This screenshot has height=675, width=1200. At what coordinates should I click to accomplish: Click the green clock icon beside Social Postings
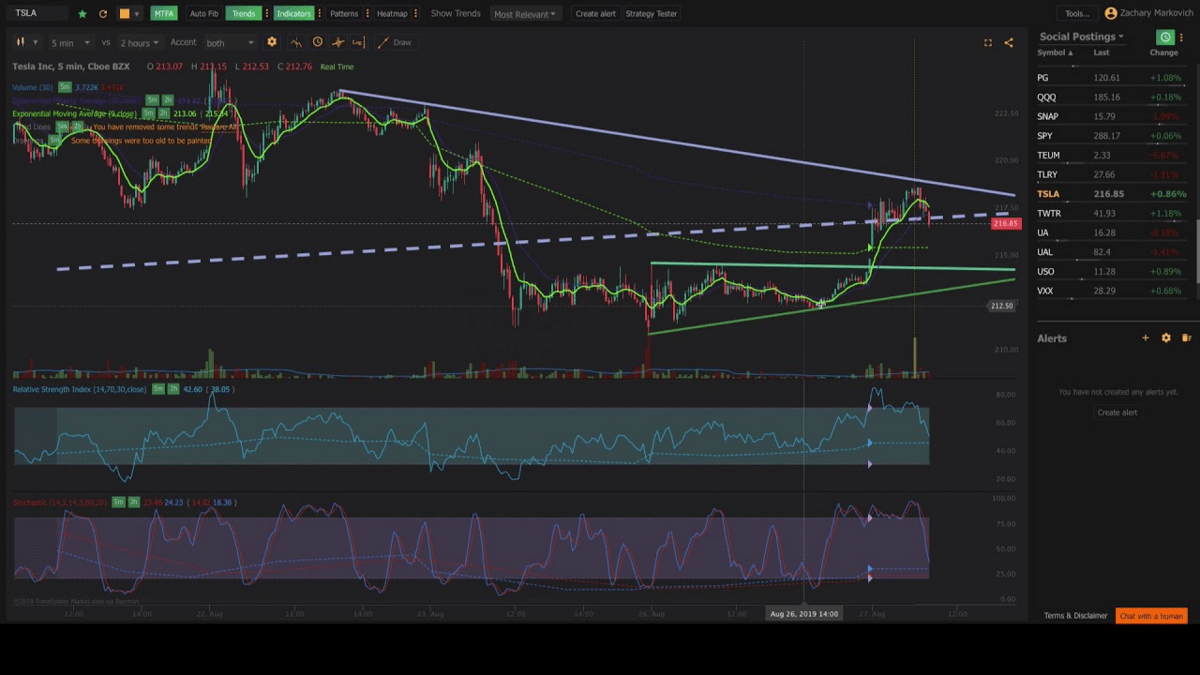(x=1165, y=37)
